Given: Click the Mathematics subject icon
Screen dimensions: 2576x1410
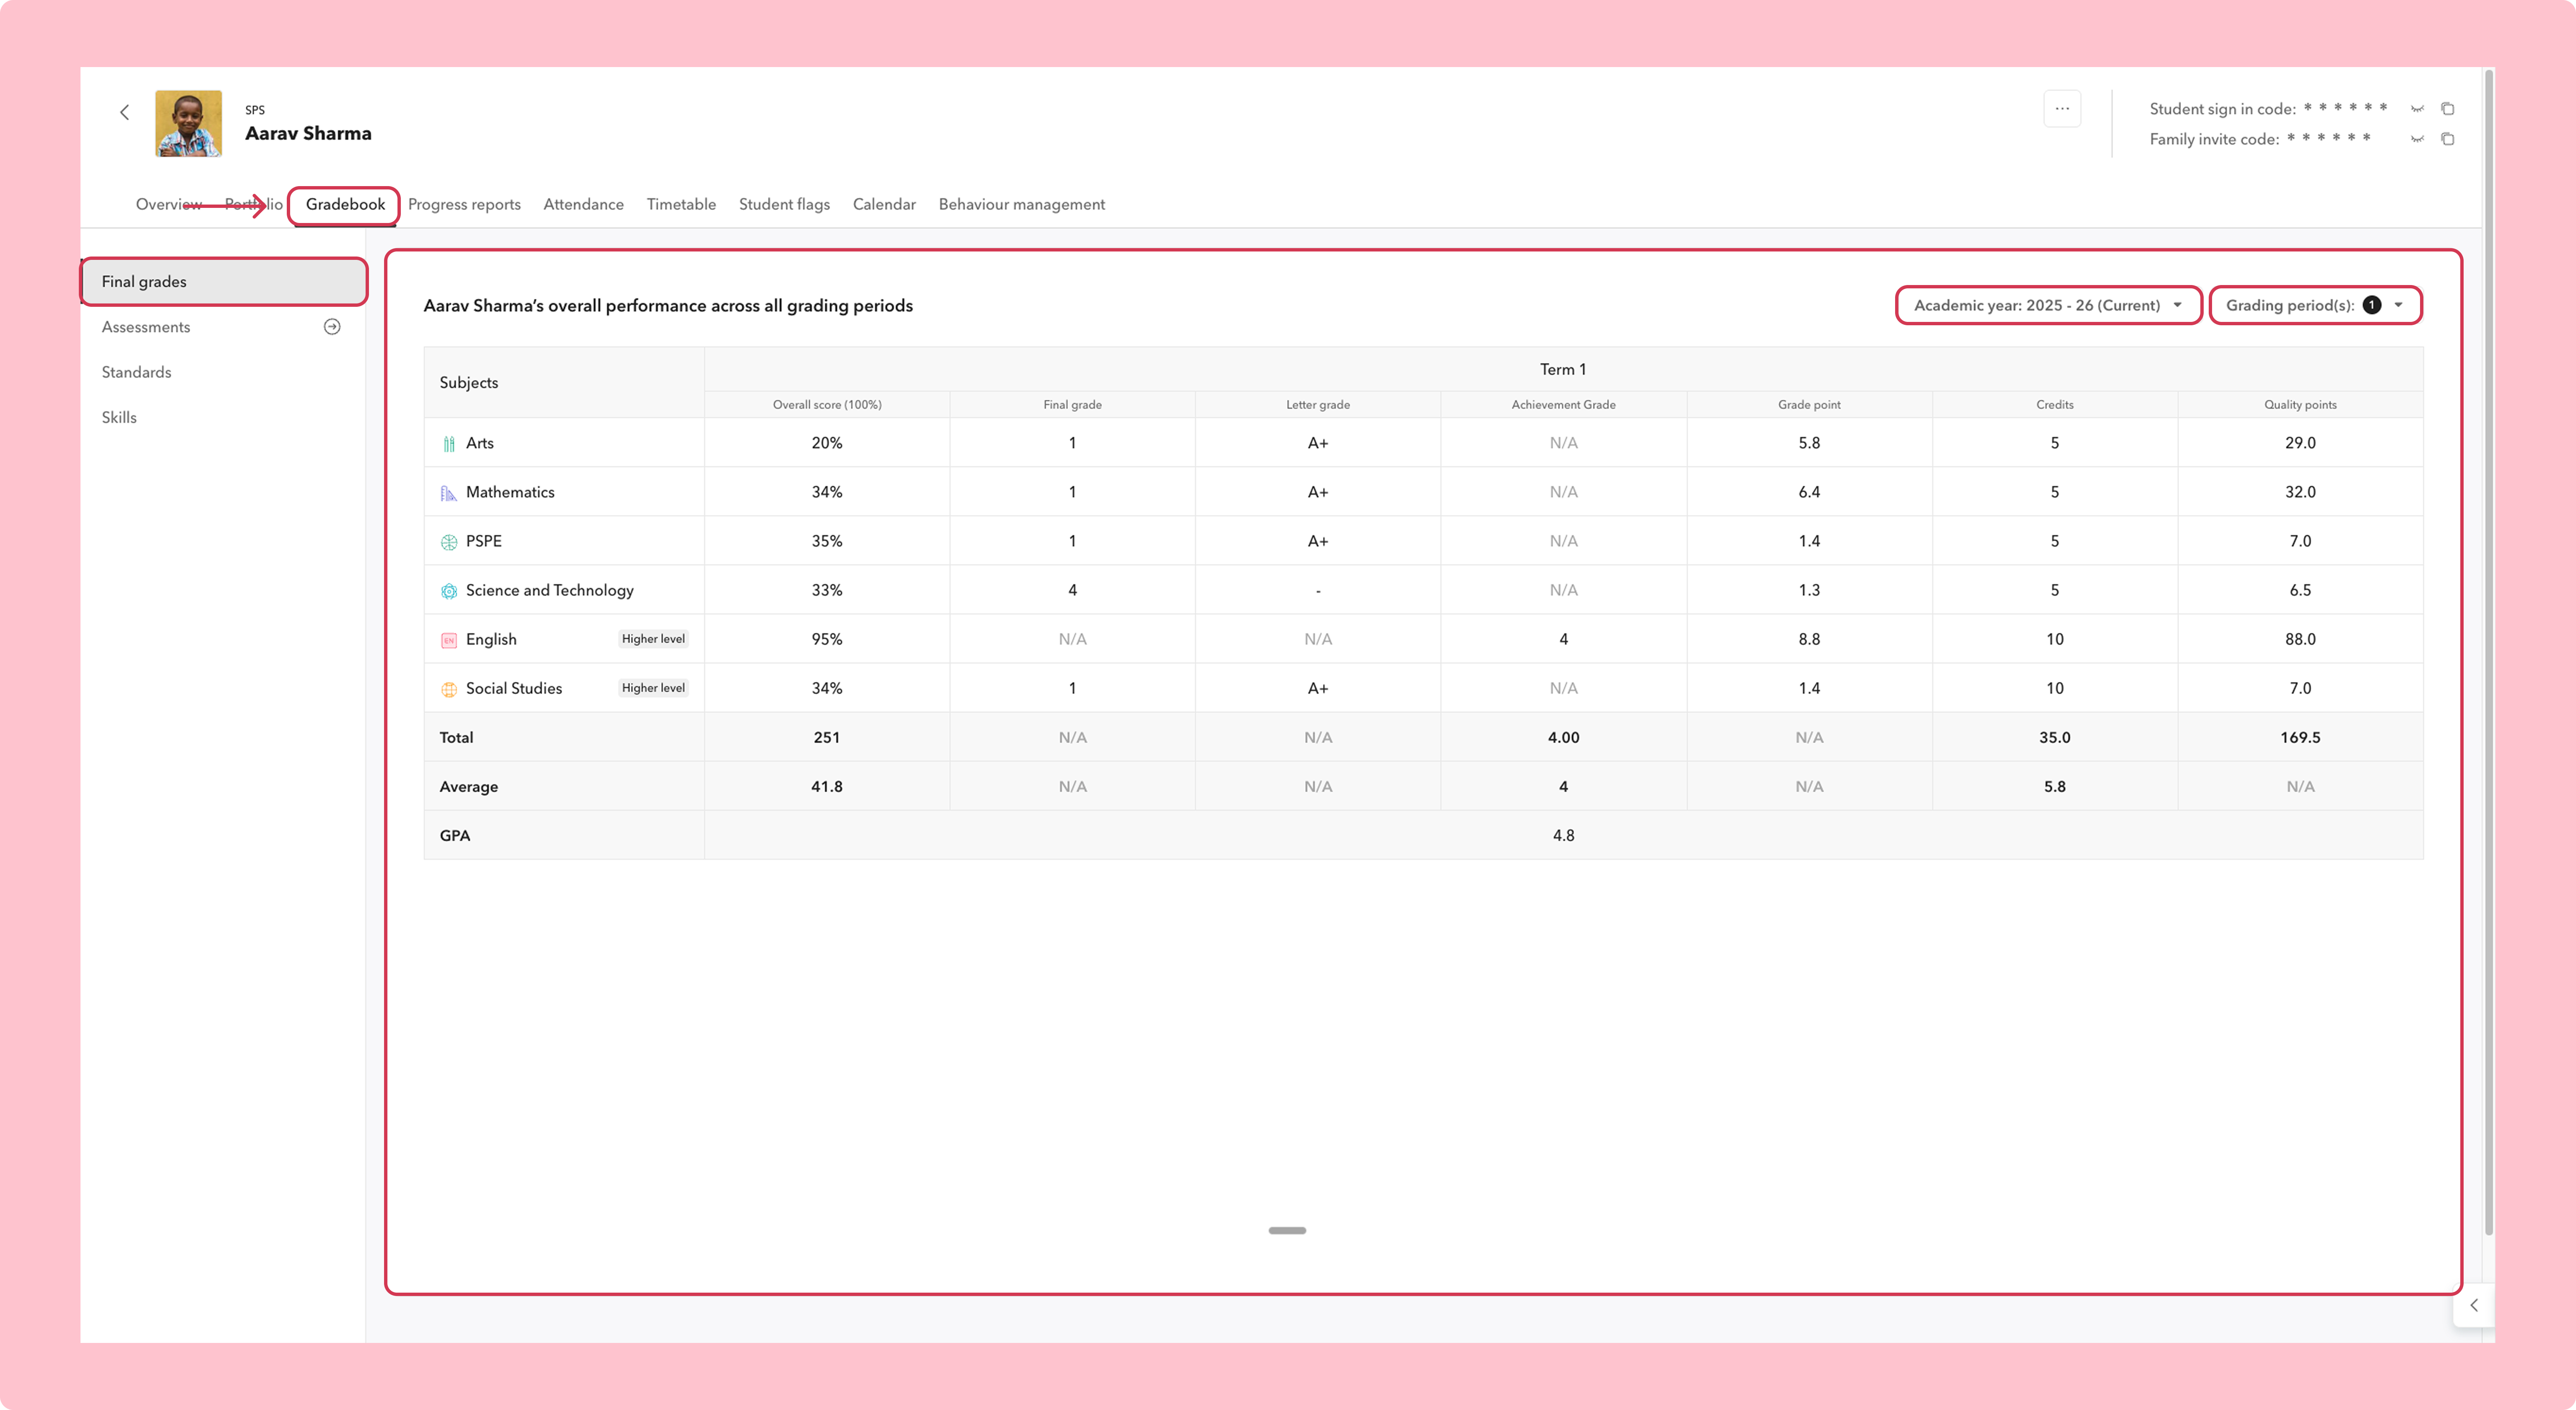Looking at the screenshot, I should click(449, 493).
